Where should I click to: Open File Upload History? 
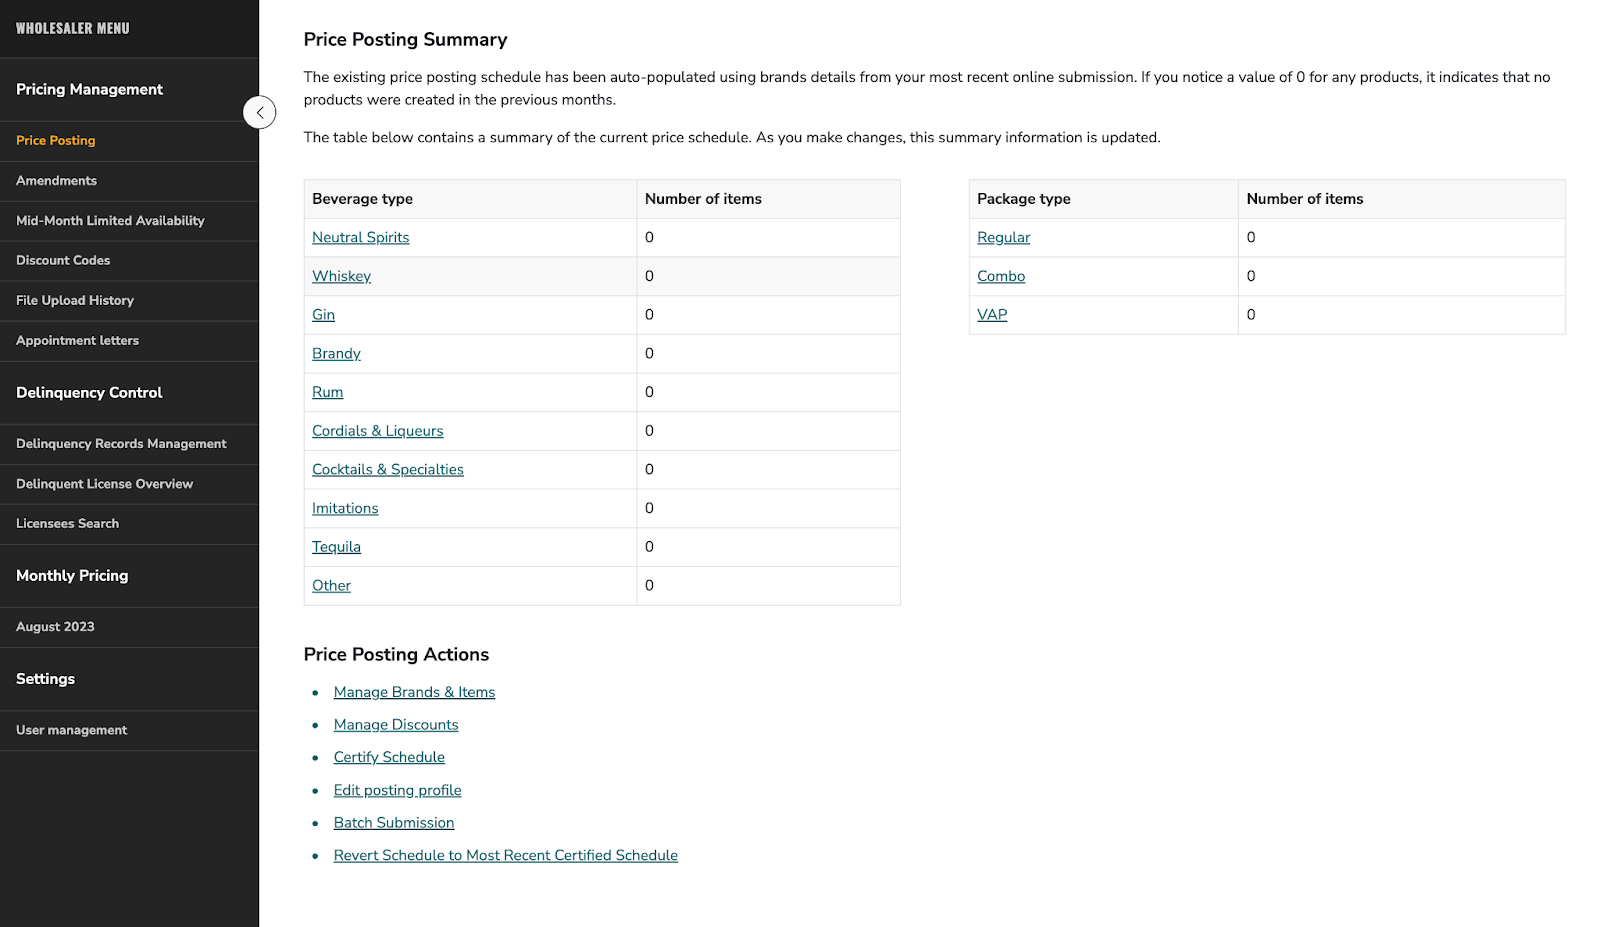click(x=75, y=300)
